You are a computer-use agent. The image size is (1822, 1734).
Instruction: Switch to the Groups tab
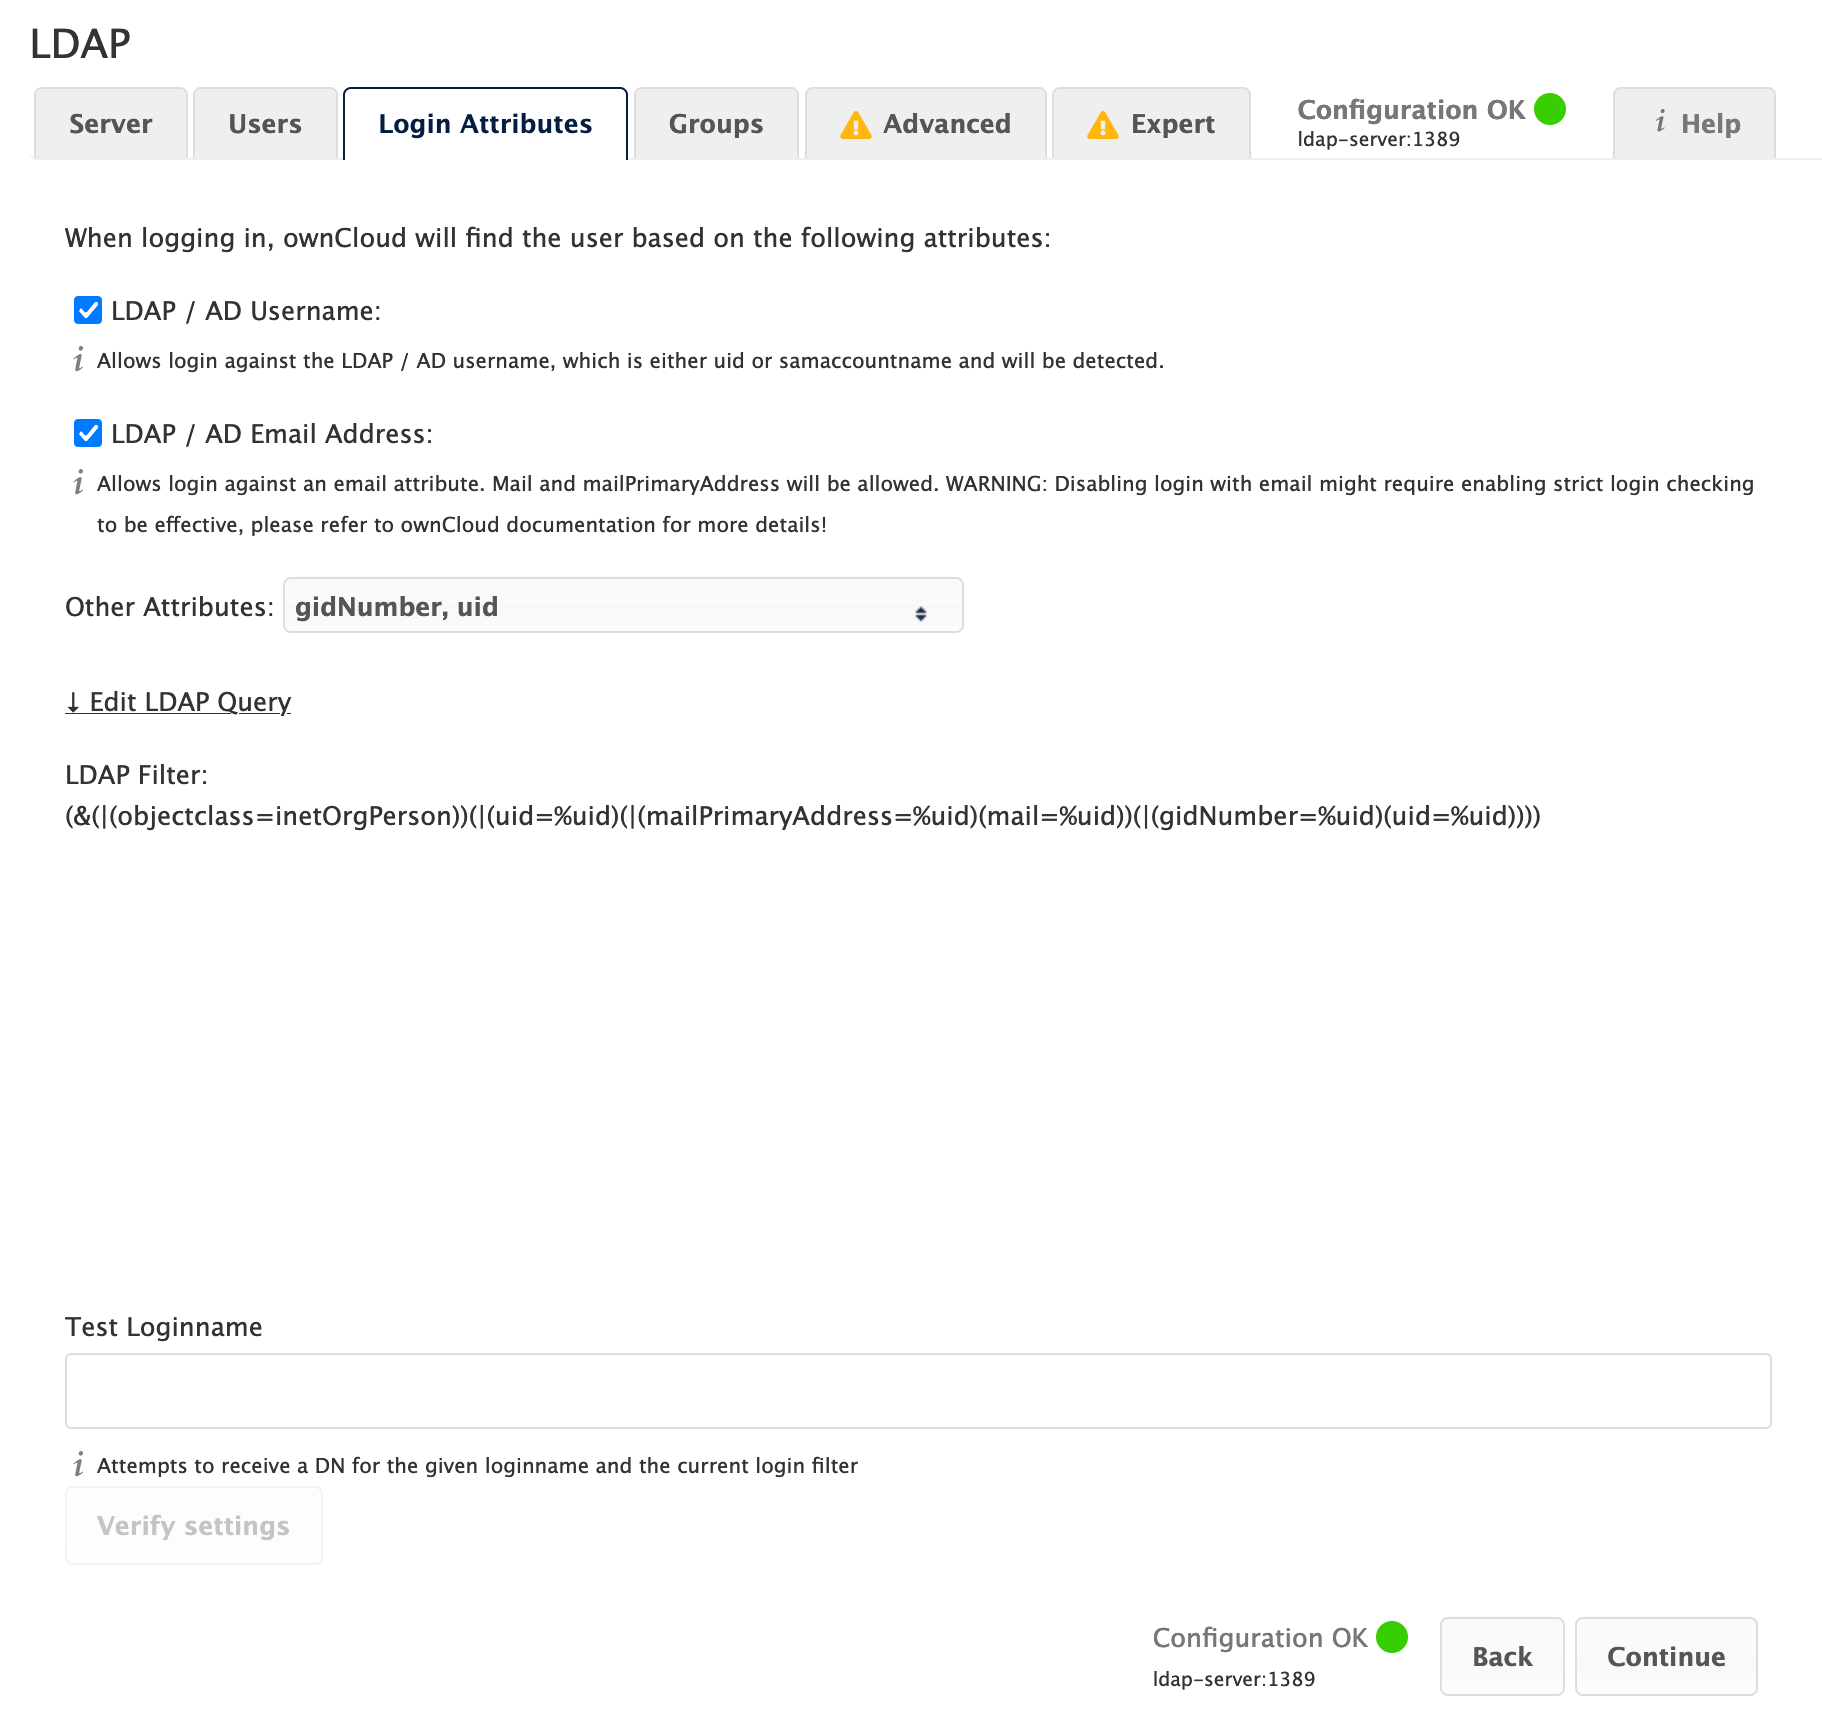point(715,123)
